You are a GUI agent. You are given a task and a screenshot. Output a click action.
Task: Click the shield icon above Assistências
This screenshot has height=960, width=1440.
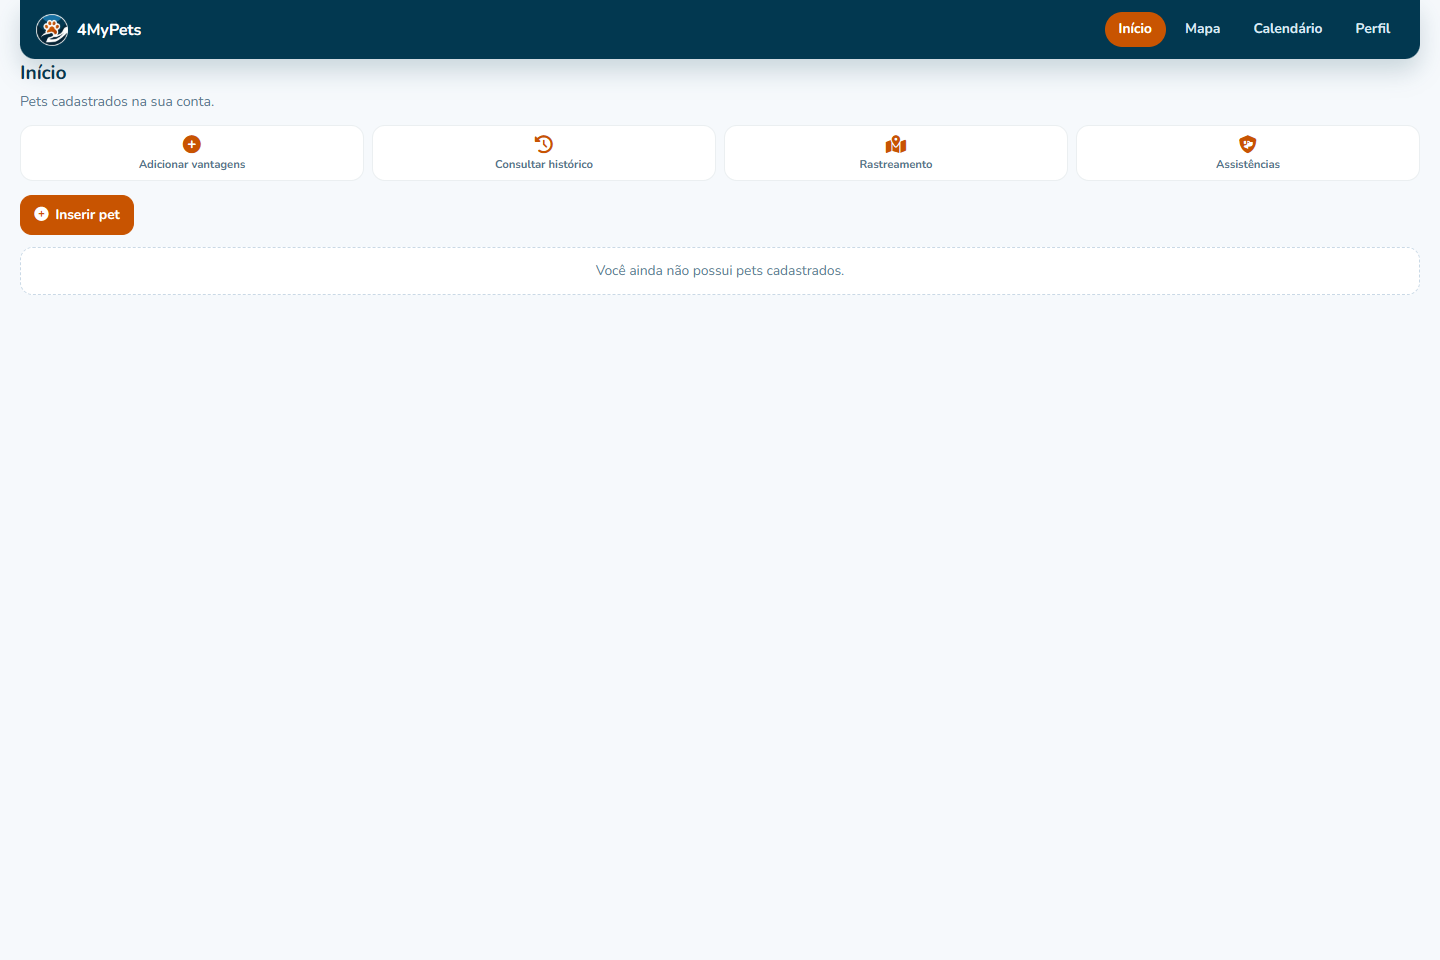[x=1248, y=144]
